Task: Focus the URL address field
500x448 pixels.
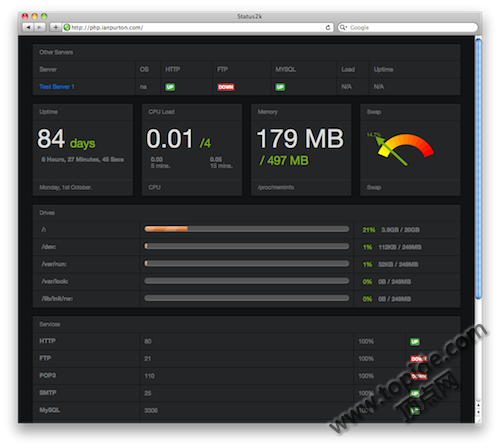Action: click(198, 27)
